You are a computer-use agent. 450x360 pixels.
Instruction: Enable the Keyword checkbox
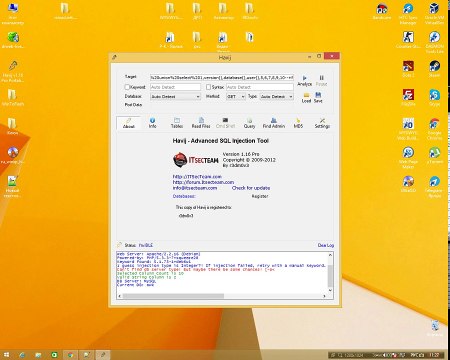(x=127, y=87)
